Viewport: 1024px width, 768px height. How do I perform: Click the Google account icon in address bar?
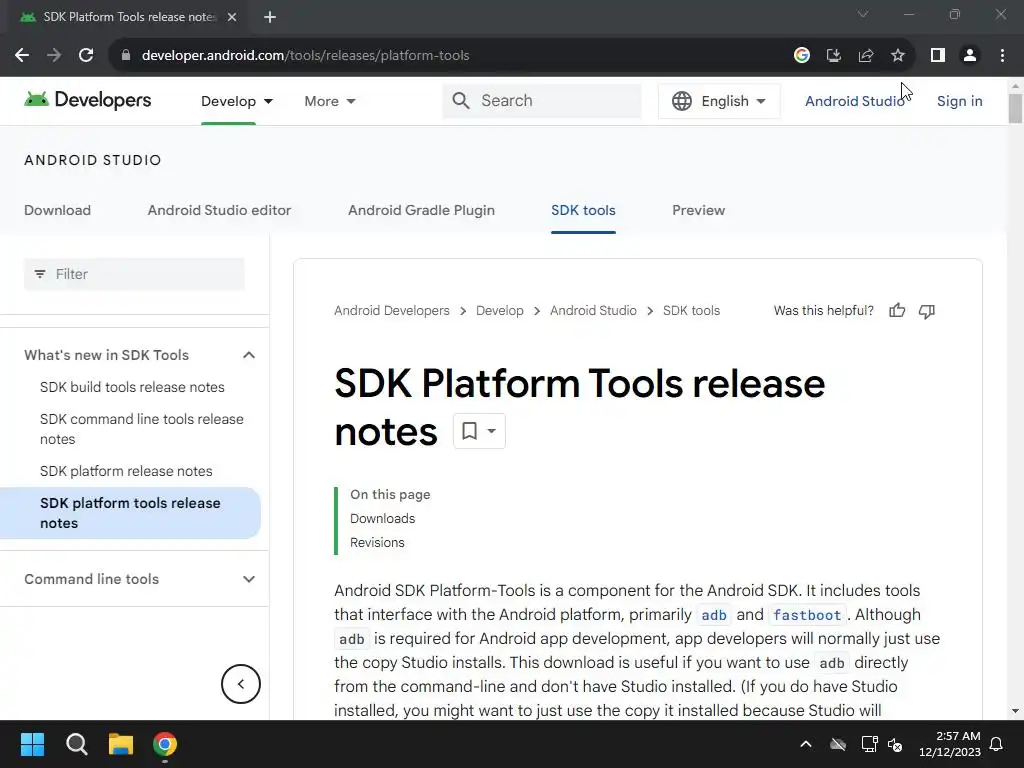[x=802, y=55]
